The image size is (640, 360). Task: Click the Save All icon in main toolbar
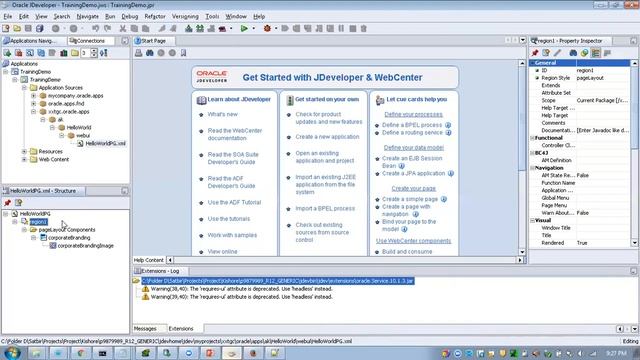[40, 29]
